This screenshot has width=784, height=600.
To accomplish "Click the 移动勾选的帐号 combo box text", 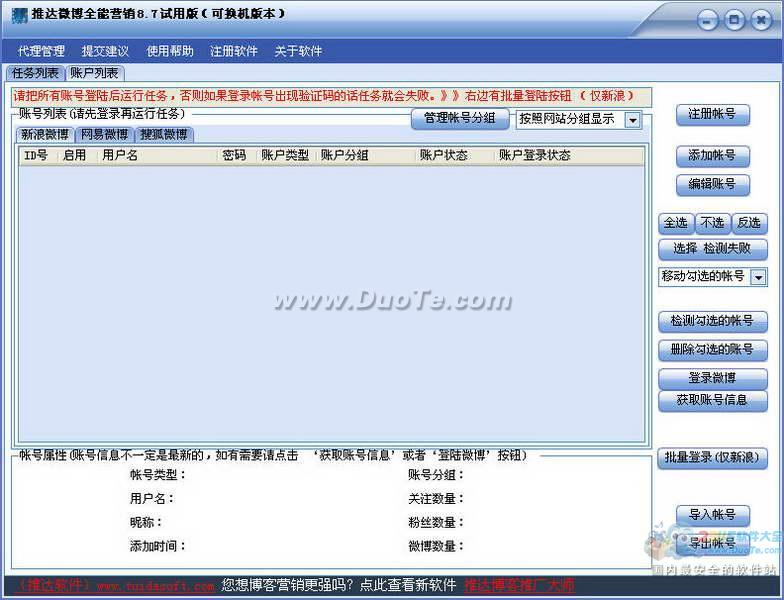I will point(704,276).
